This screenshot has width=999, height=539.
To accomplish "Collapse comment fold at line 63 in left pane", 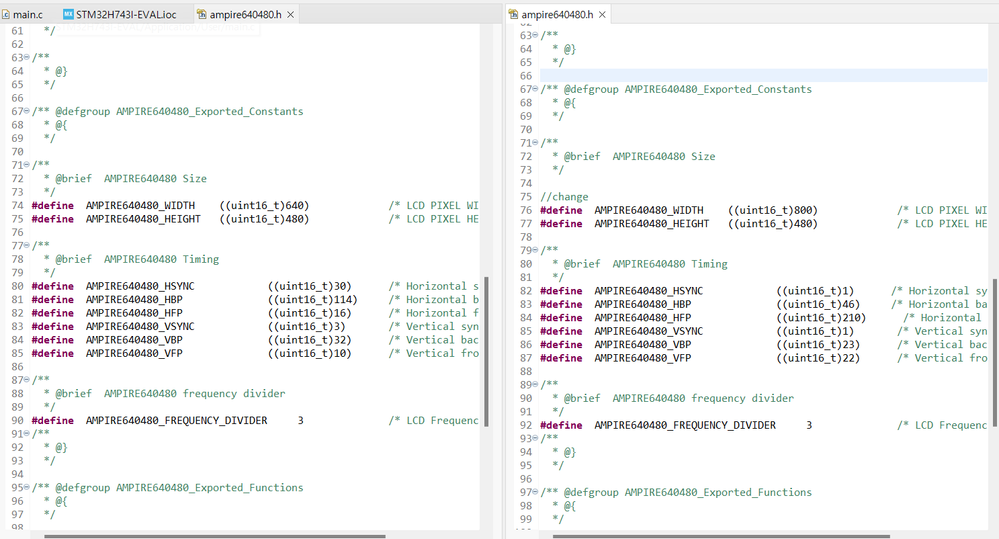I will [x=27, y=57].
